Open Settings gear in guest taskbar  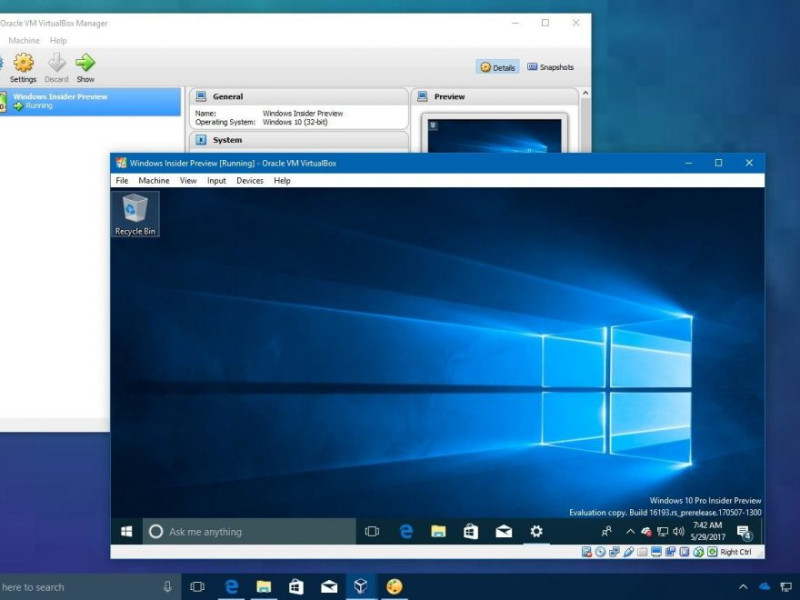pyautogui.click(x=536, y=532)
